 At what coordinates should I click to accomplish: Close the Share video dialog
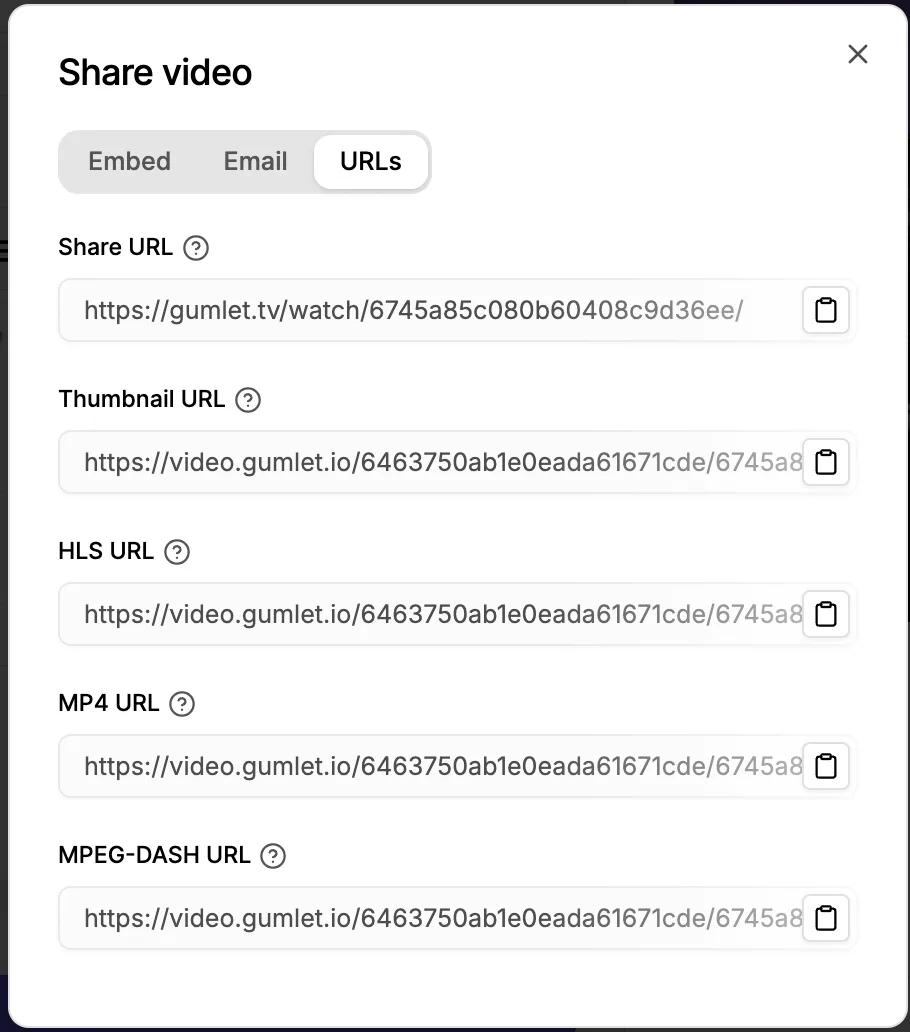click(x=858, y=54)
